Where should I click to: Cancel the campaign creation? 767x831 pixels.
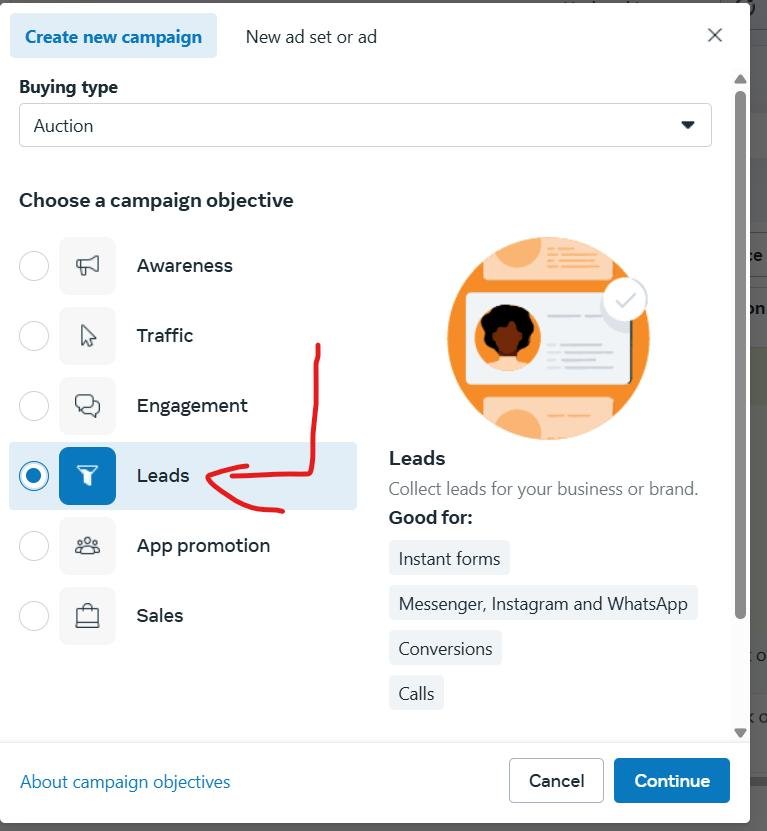pos(556,780)
